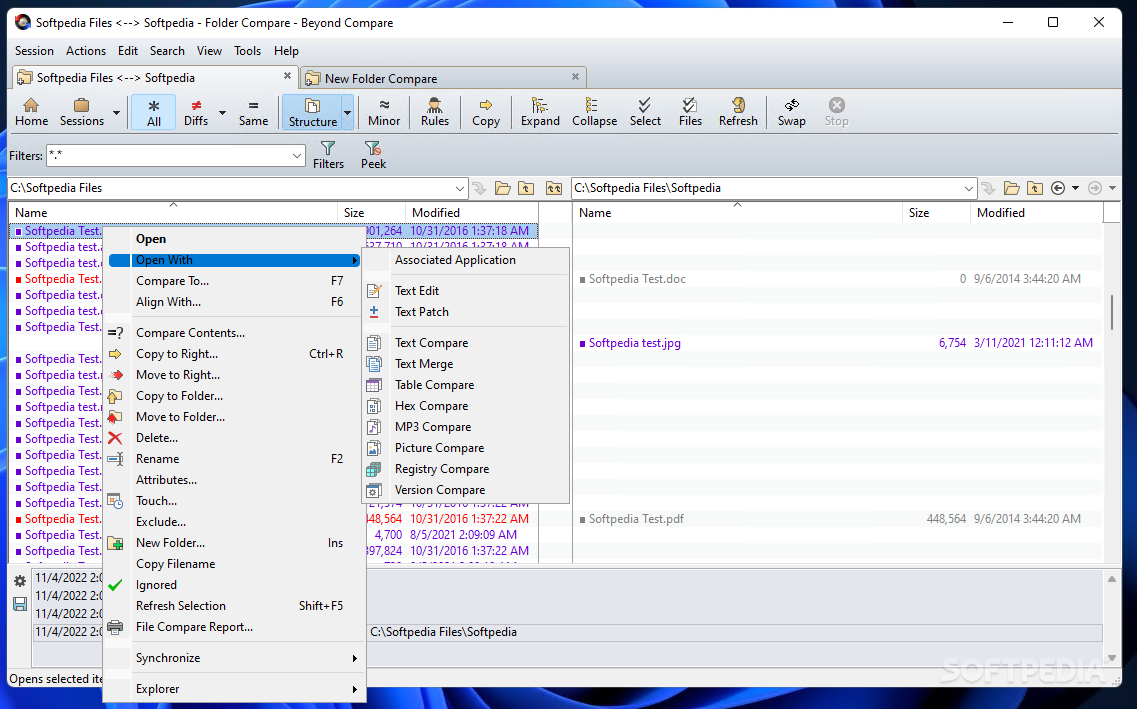The image size is (1137, 709).
Task: Click the Refresh toolbar icon
Action: [738, 112]
